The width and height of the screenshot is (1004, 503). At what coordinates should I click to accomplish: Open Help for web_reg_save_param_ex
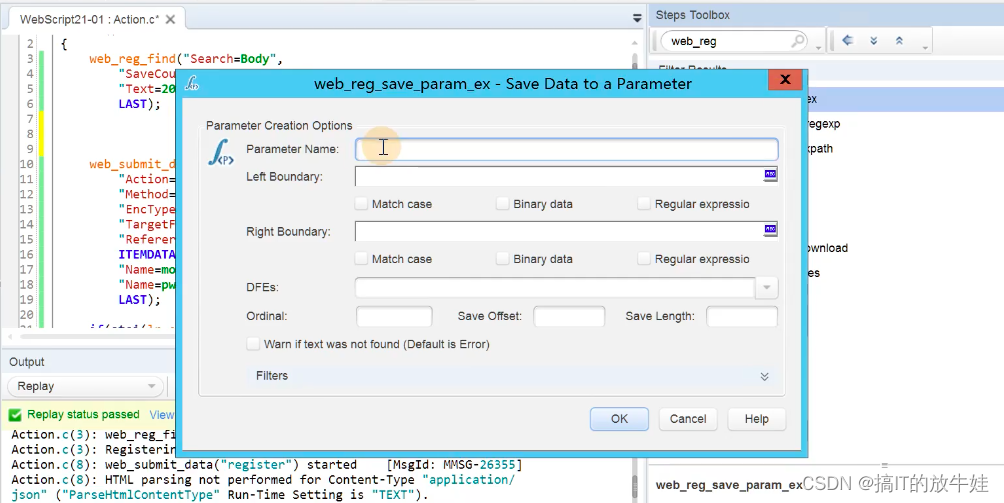pyautogui.click(x=756, y=419)
